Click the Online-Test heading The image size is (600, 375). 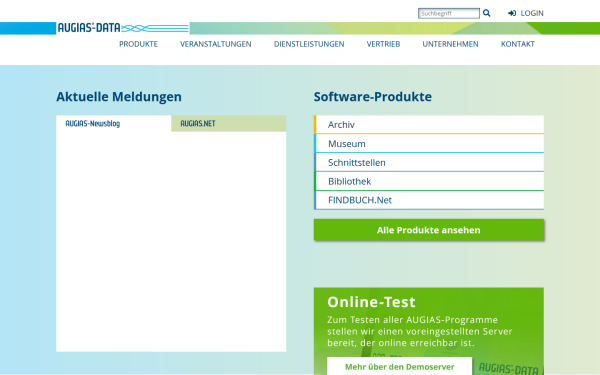(371, 302)
